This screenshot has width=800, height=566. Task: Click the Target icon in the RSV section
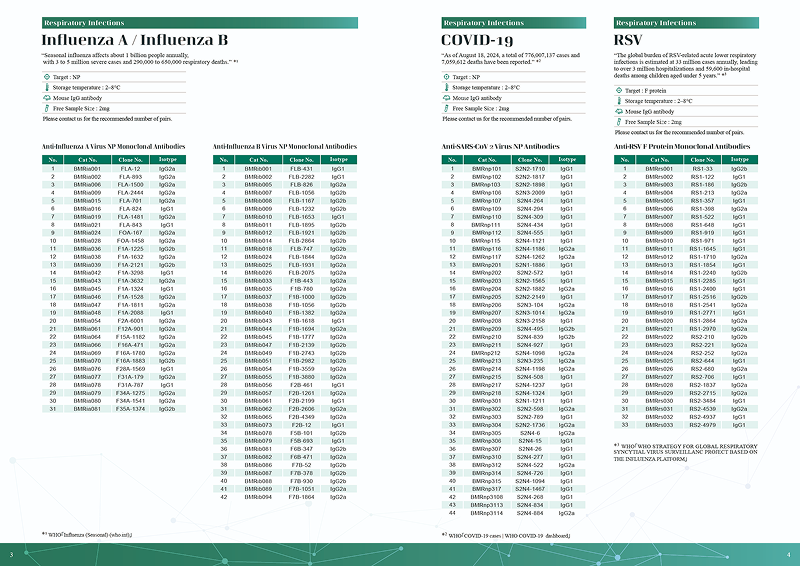tap(618, 90)
